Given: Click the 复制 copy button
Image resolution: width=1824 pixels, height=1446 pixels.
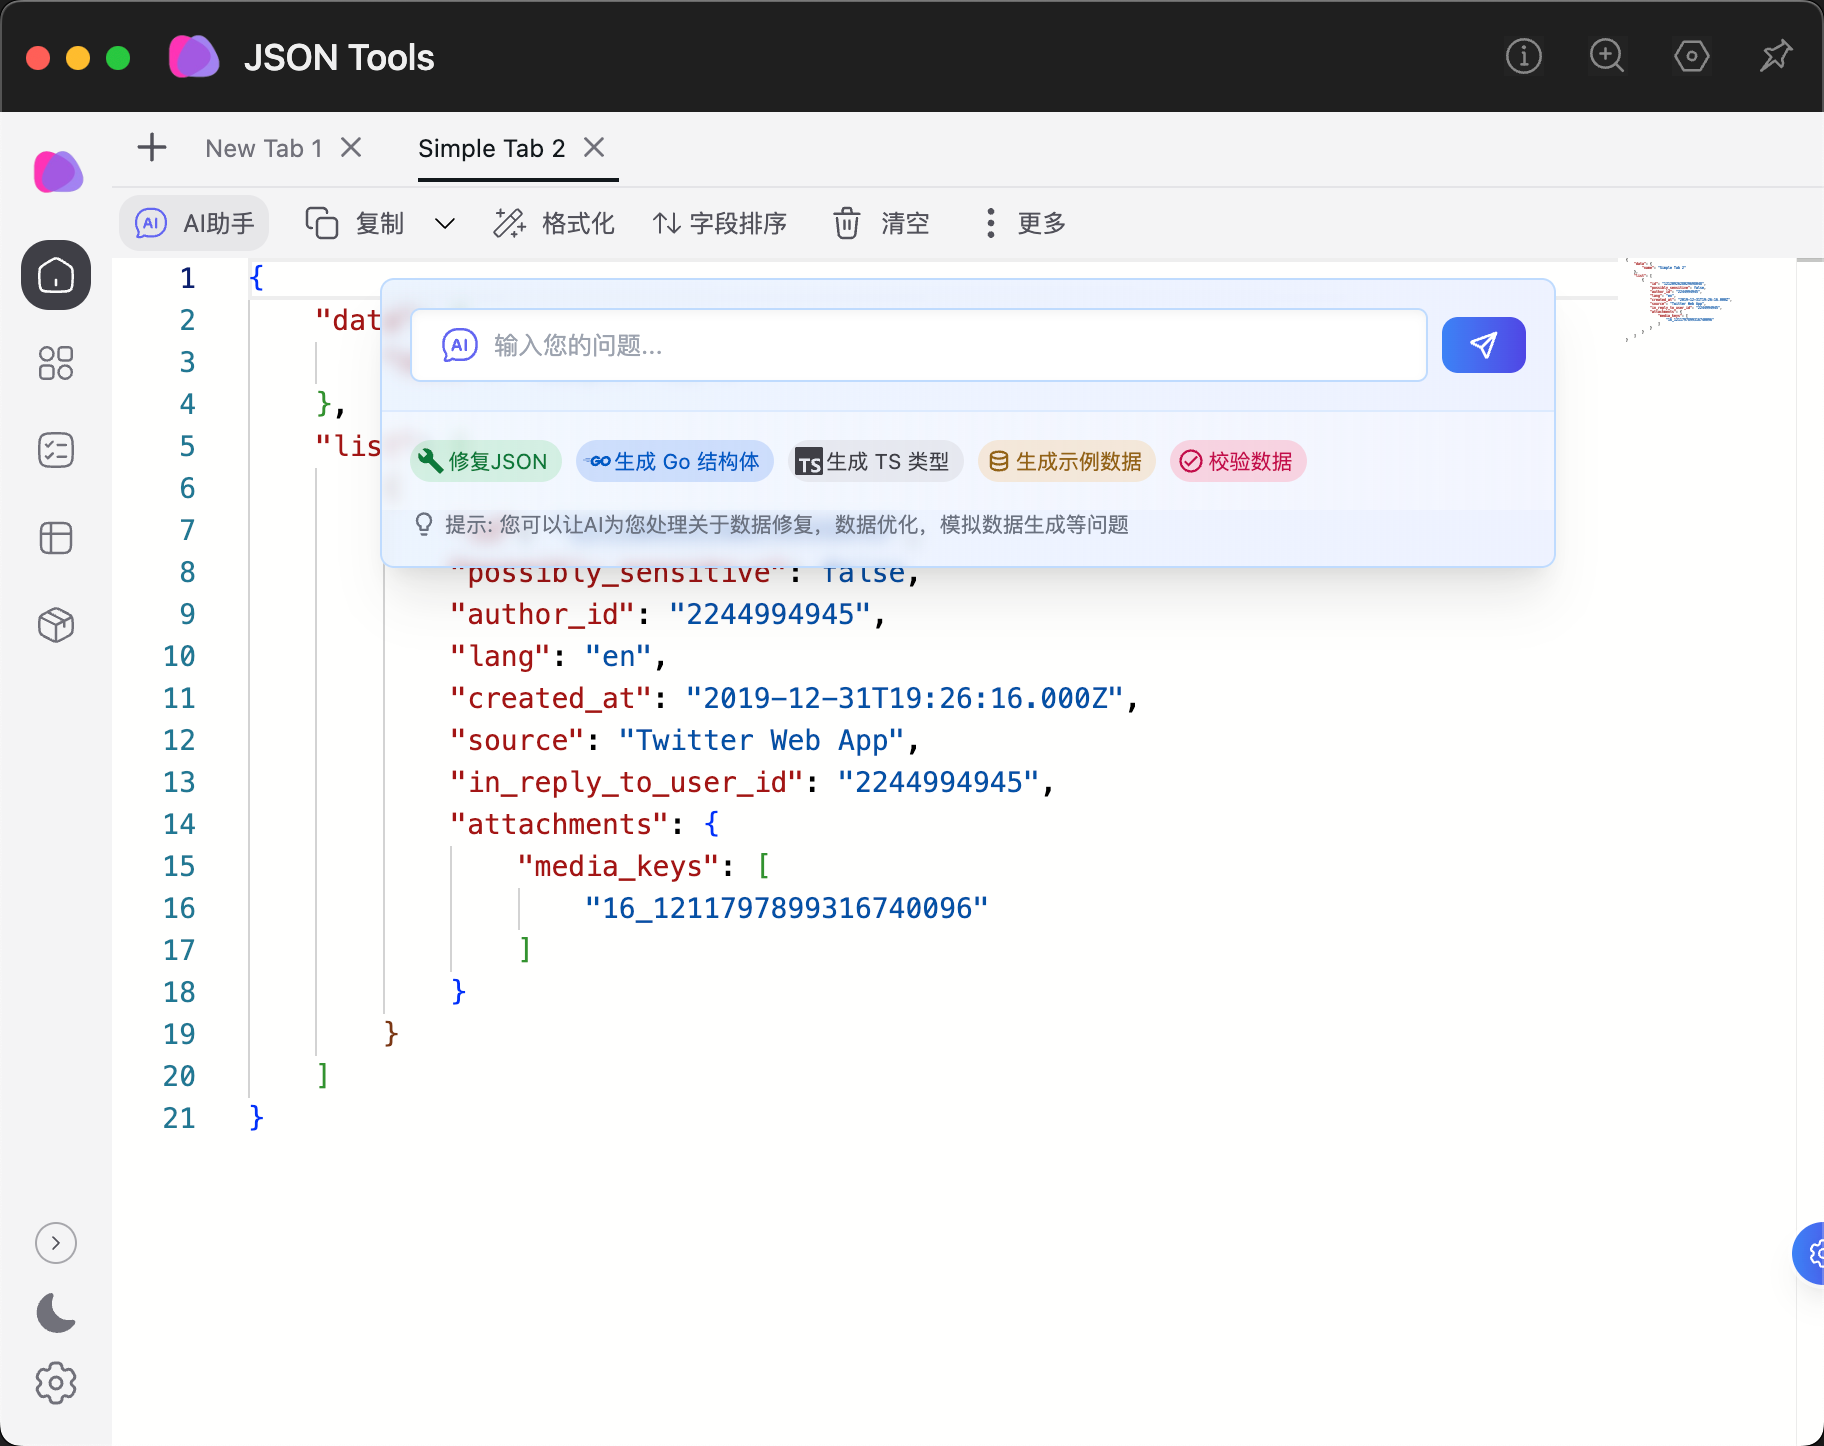Looking at the screenshot, I should 355,223.
